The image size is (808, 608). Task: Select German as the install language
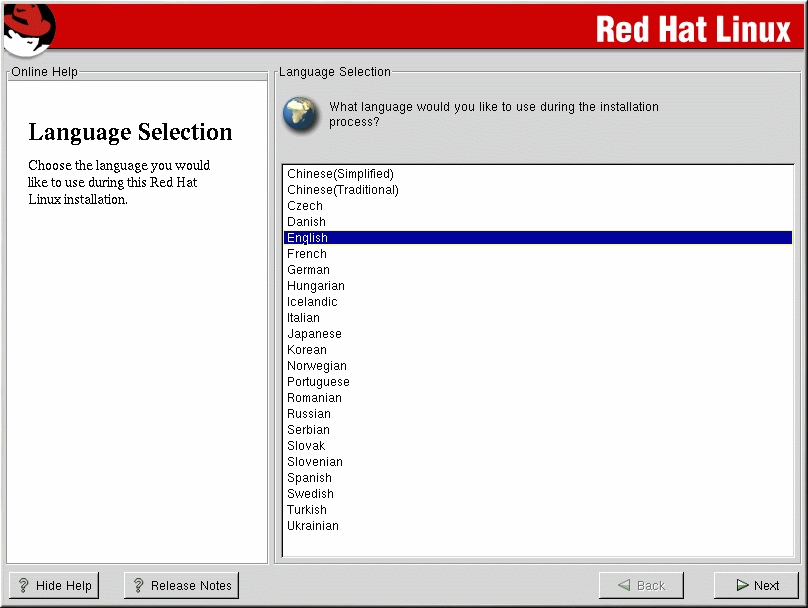[x=308, y=270]
